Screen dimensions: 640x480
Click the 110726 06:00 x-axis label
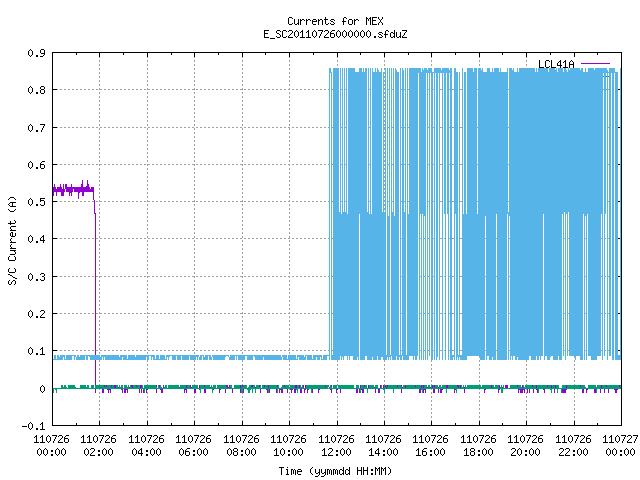(x=193, y=446)
